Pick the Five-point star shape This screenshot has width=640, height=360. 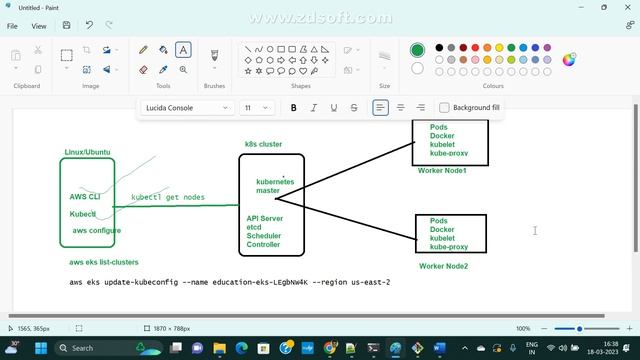click(248, 71)
